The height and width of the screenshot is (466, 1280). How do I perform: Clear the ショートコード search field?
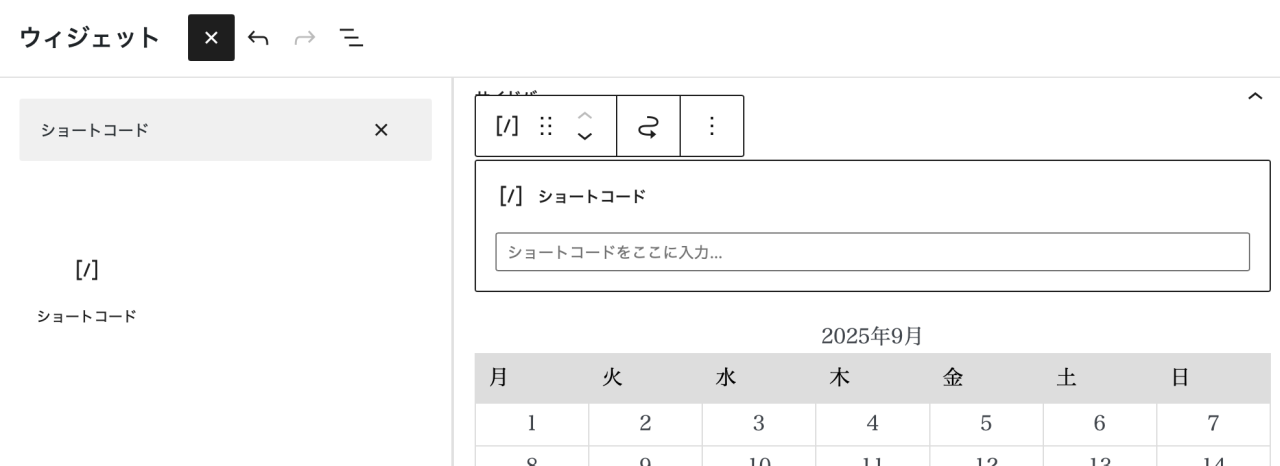tap(381, 130)
